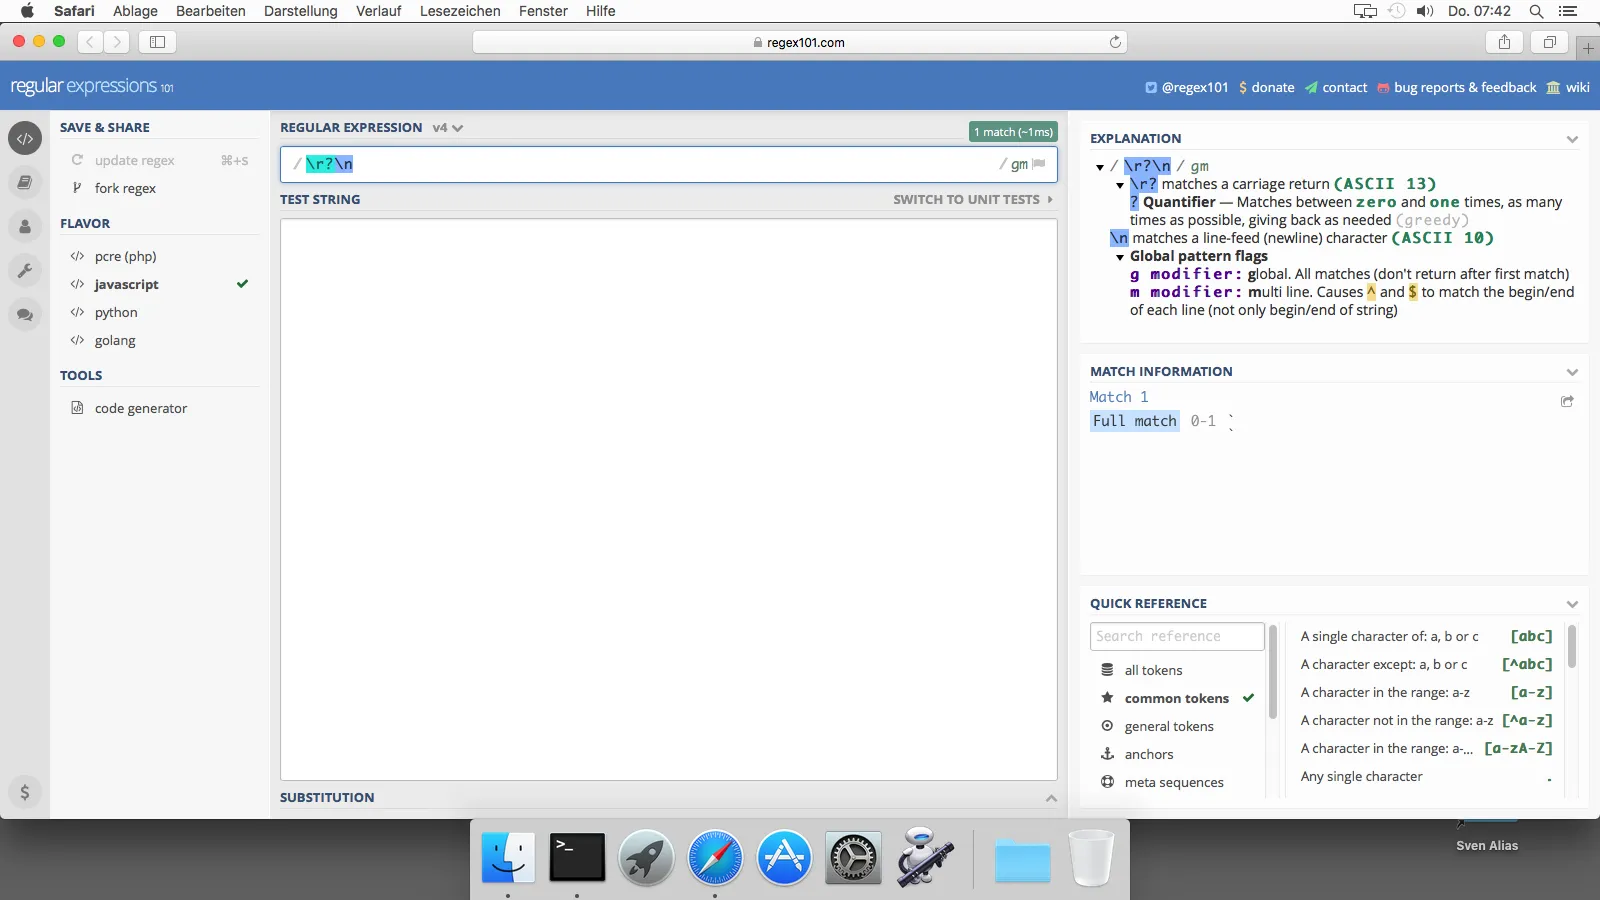Click the quick reference token list scrollbar
Viewport: 1600px width, 900px height.
click(1272, 672)
